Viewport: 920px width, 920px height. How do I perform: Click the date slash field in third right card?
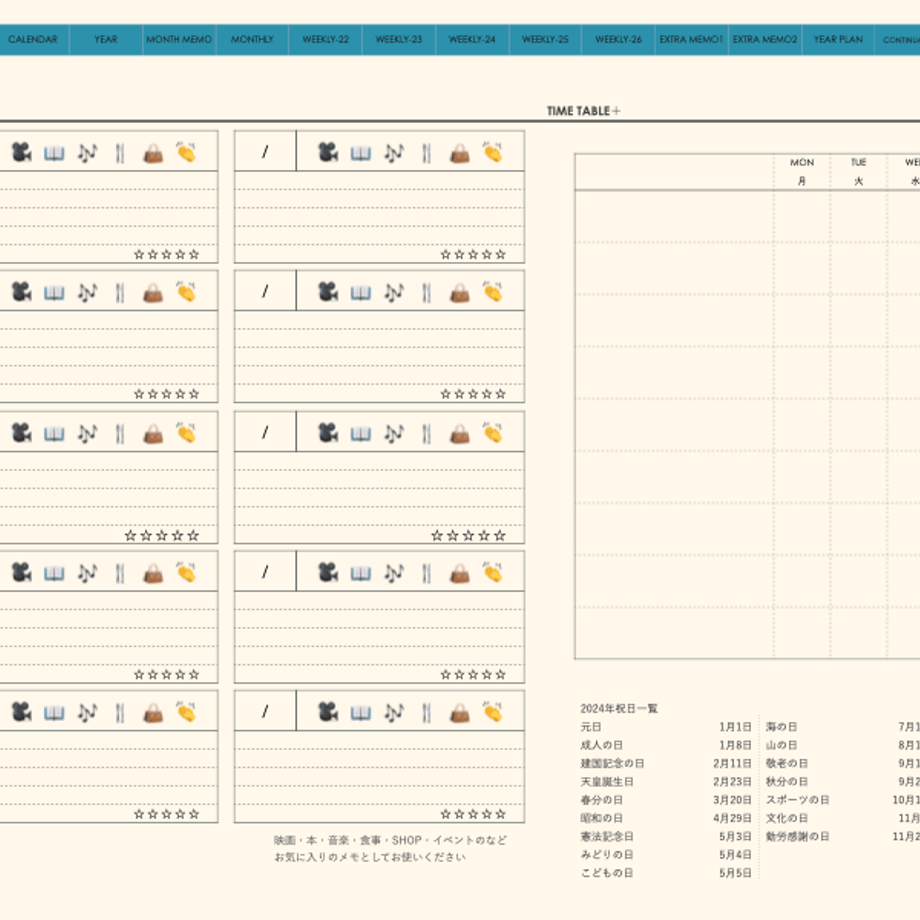point(265,432)
